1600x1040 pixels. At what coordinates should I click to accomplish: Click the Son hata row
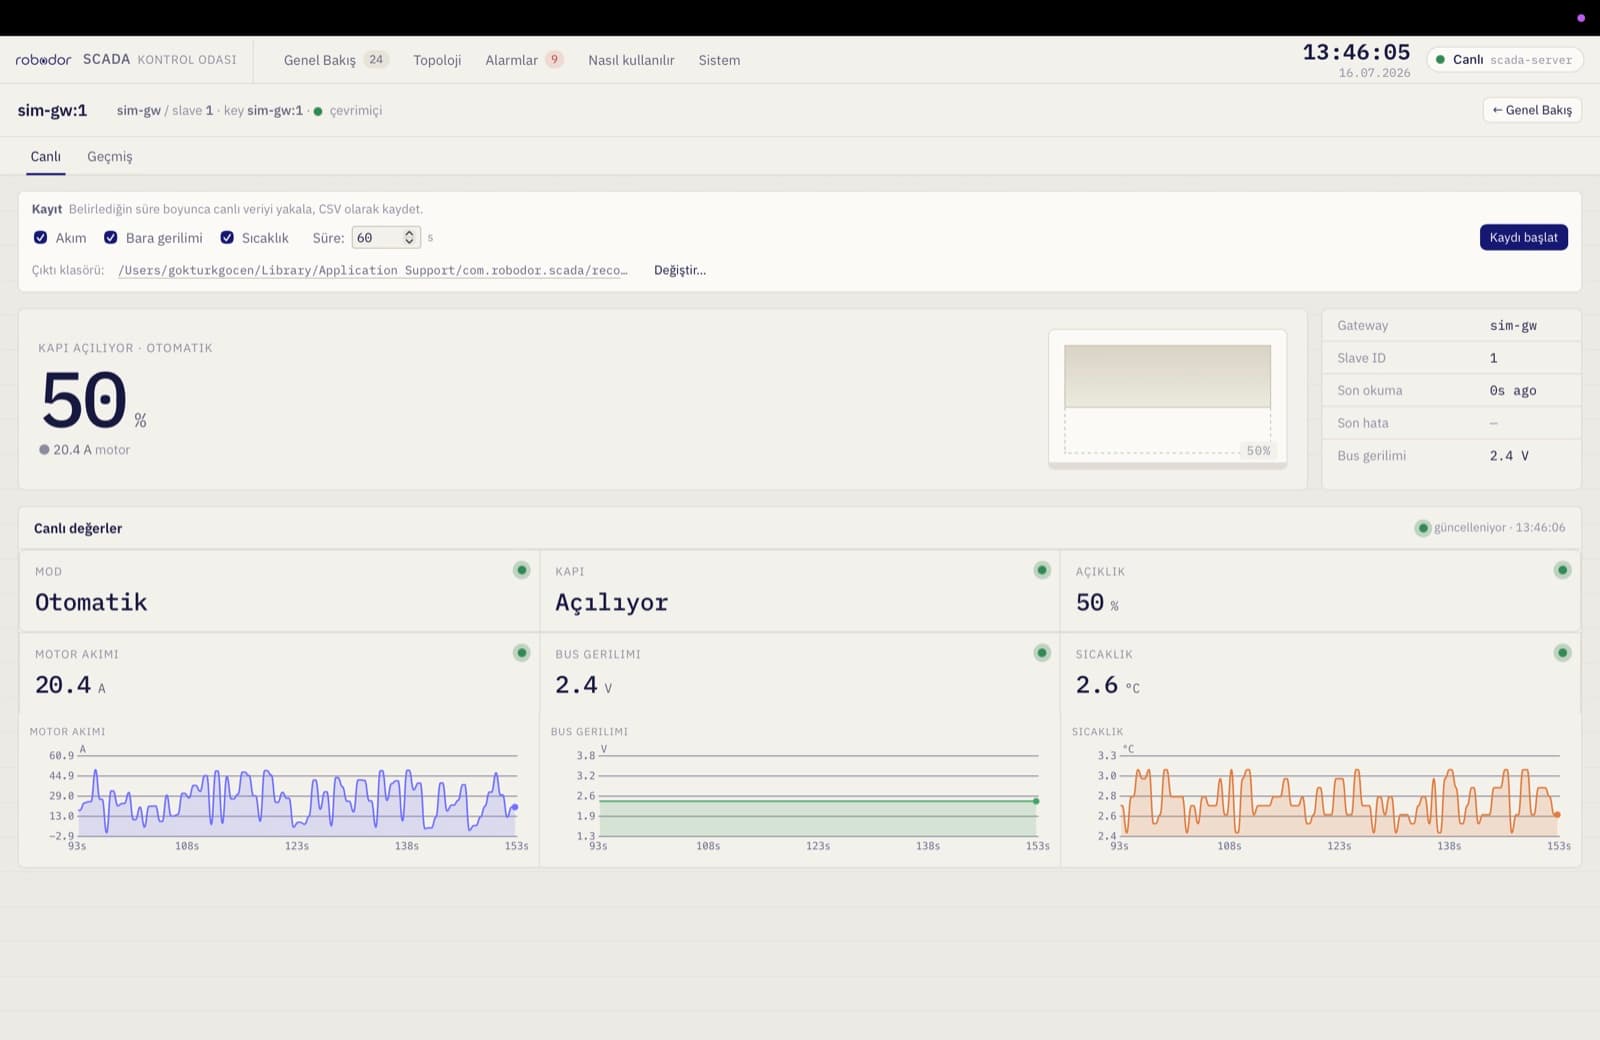point(1451,423)
